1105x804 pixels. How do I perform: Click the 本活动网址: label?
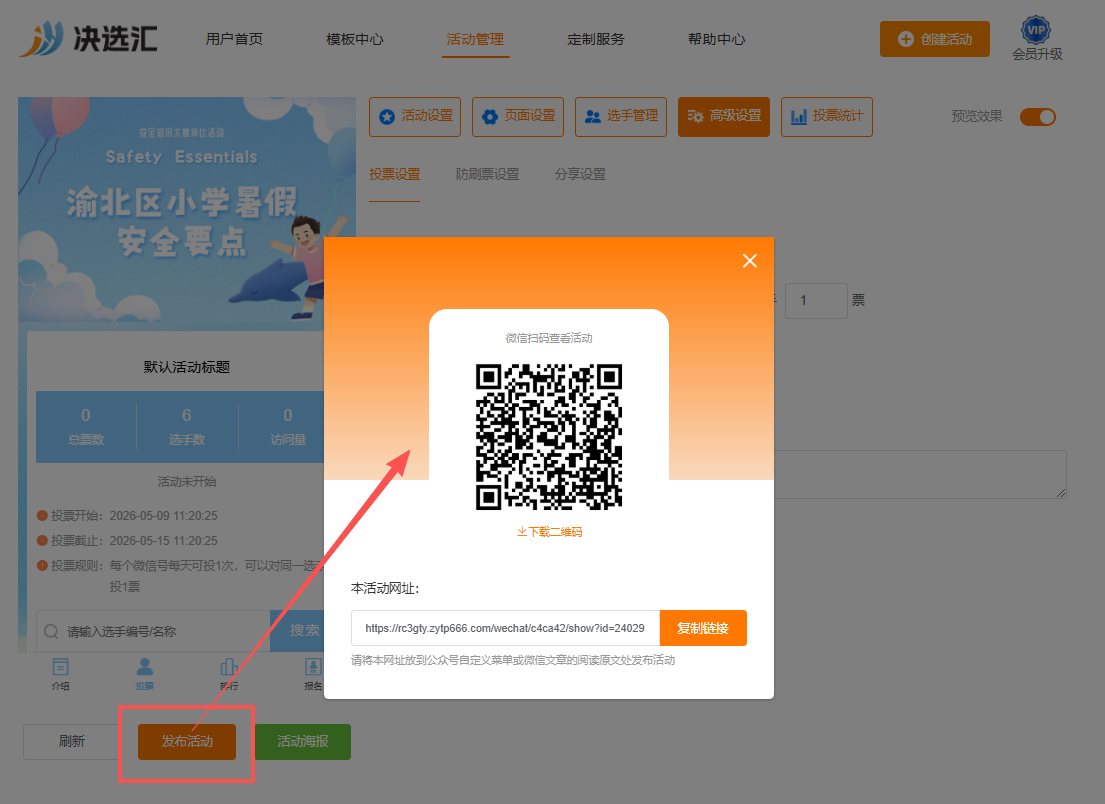[x=385, y=588]
